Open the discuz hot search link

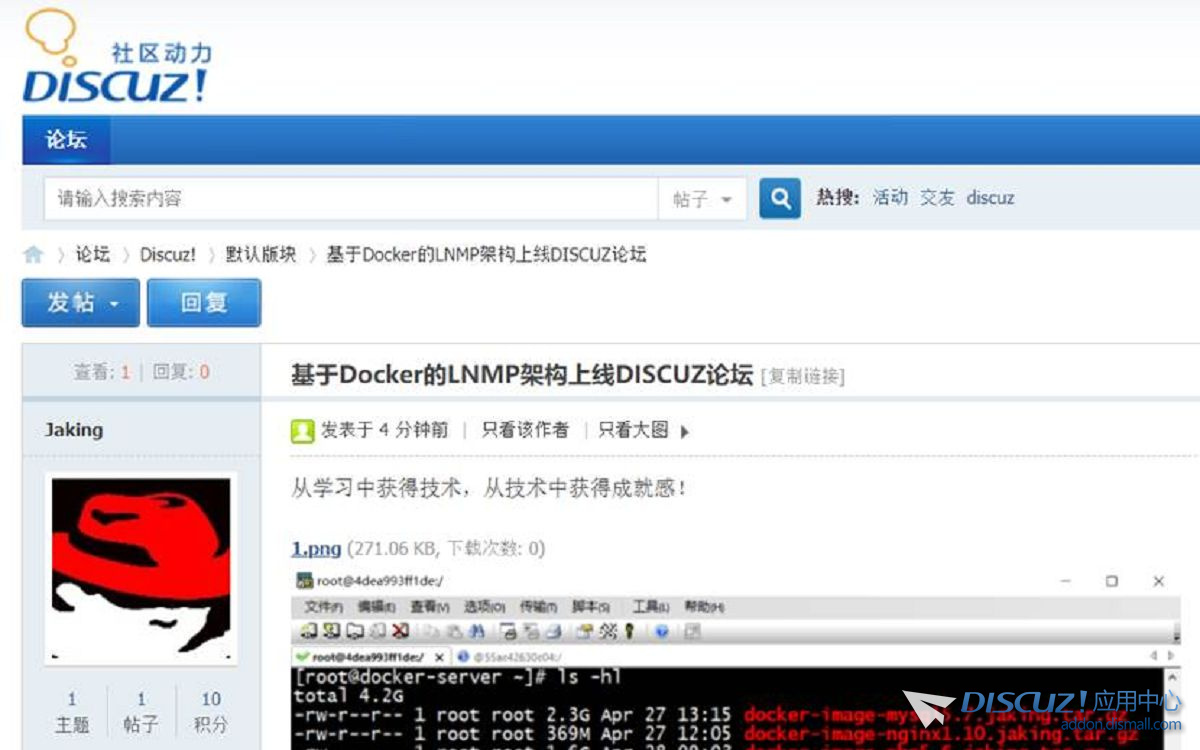(x=990, y=198)
